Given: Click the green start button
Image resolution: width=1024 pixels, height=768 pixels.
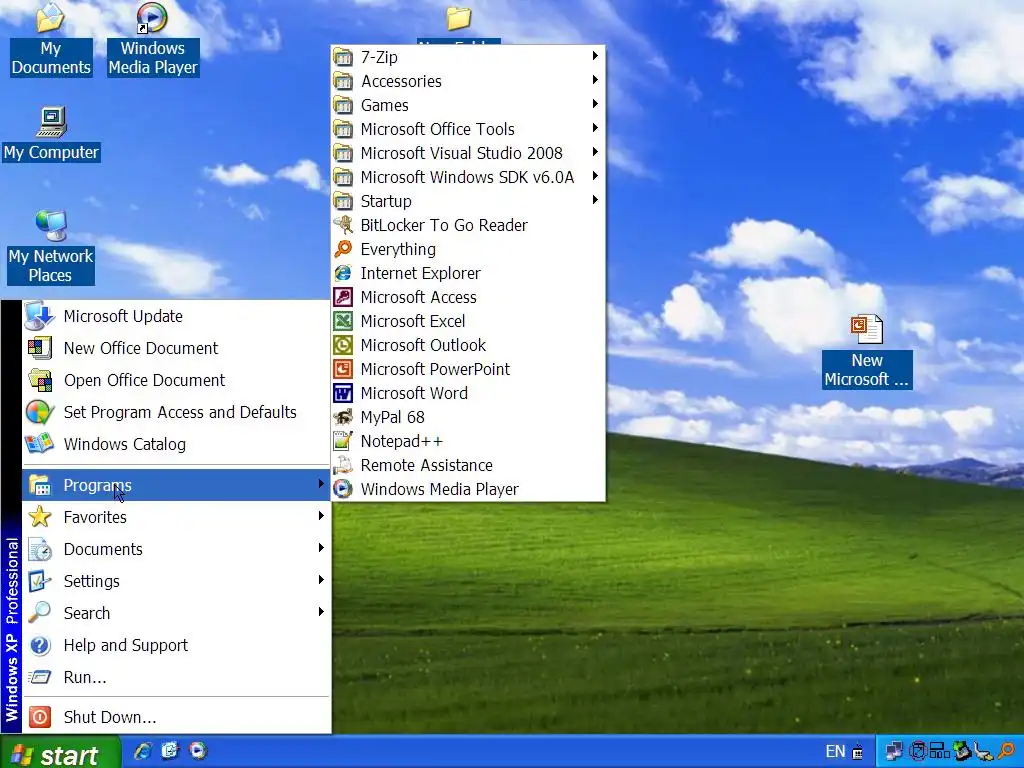Looking at the screenshot, I should pyautogui.click(x=60, y=752).
